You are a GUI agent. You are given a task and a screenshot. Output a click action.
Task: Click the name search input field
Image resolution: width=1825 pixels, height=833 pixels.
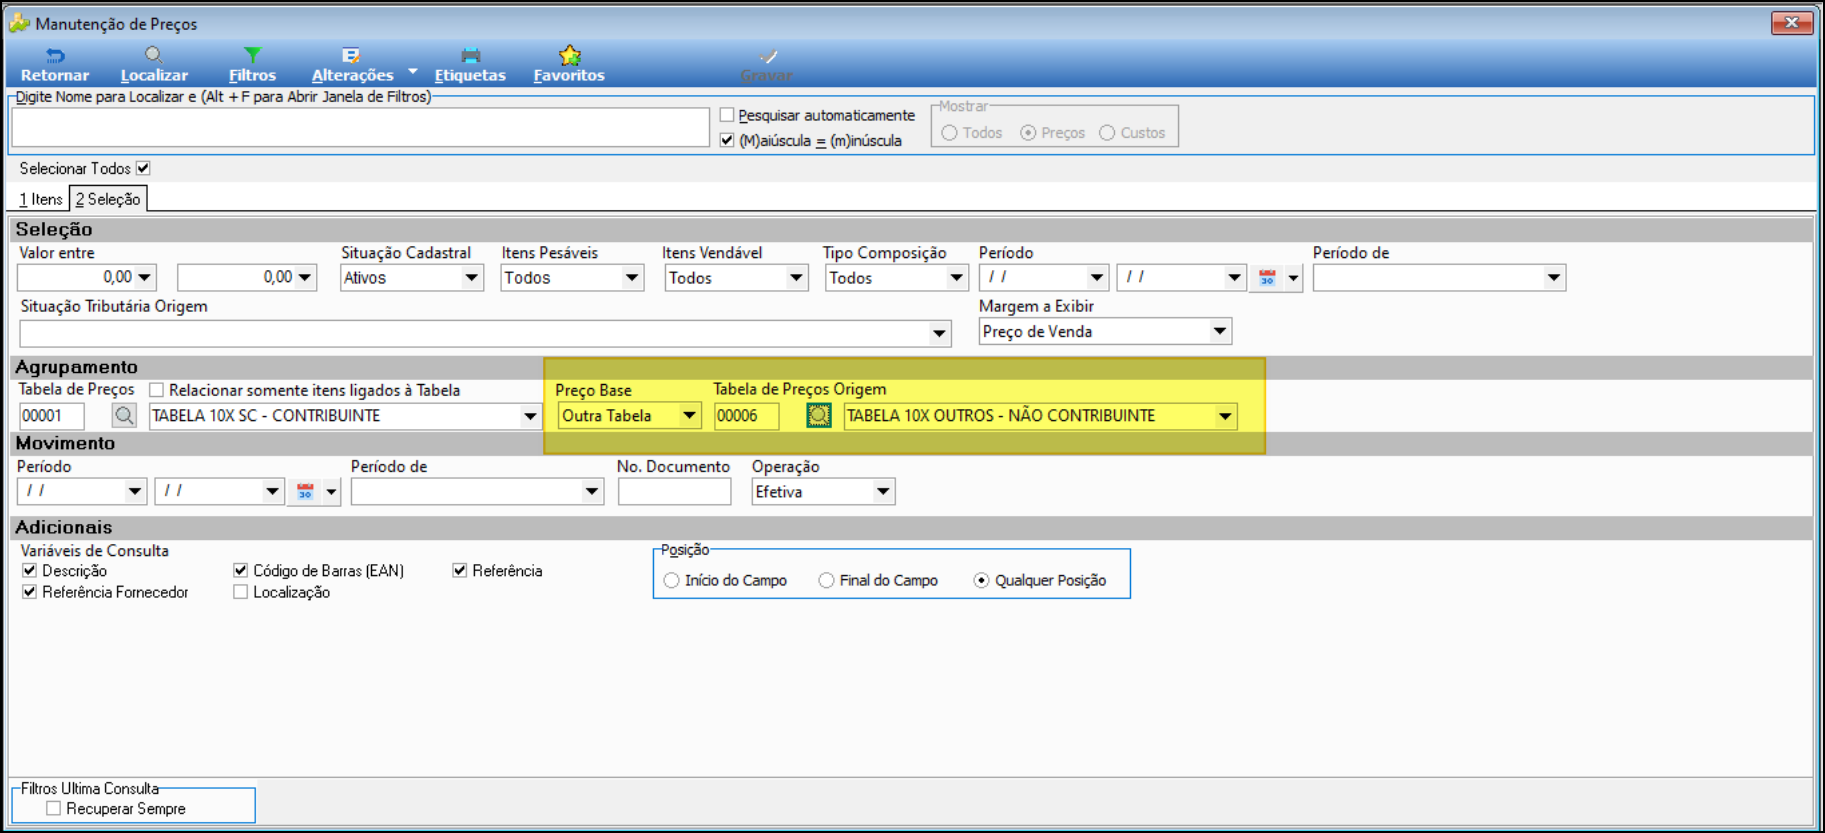(360, 127)
